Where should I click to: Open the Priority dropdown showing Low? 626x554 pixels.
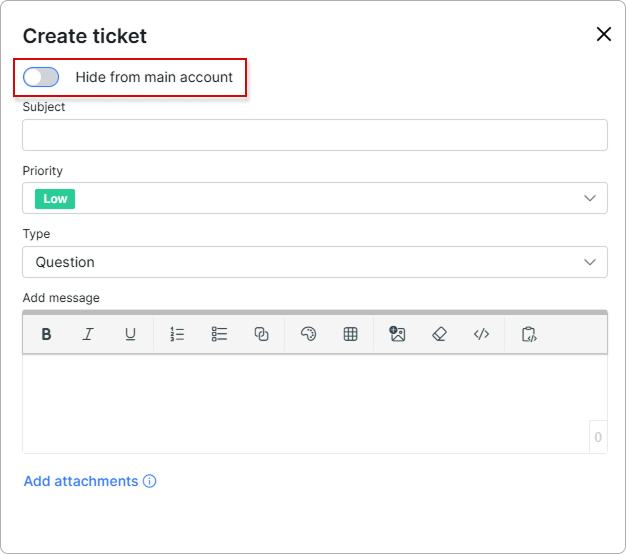[315, 198]
